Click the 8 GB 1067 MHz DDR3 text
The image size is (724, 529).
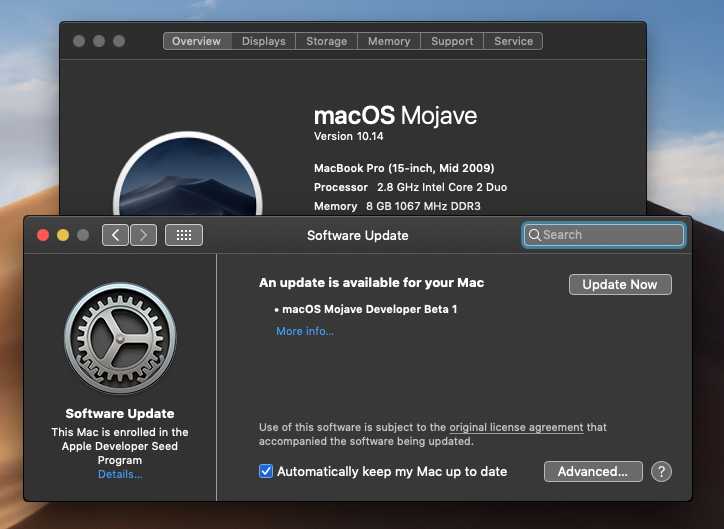click(x=423, y=206)
